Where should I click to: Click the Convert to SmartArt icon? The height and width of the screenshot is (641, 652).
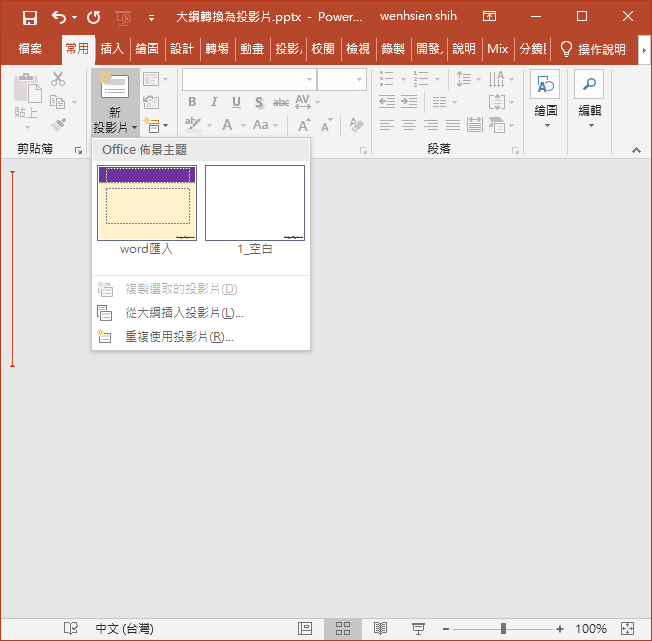tap(497, 125)
